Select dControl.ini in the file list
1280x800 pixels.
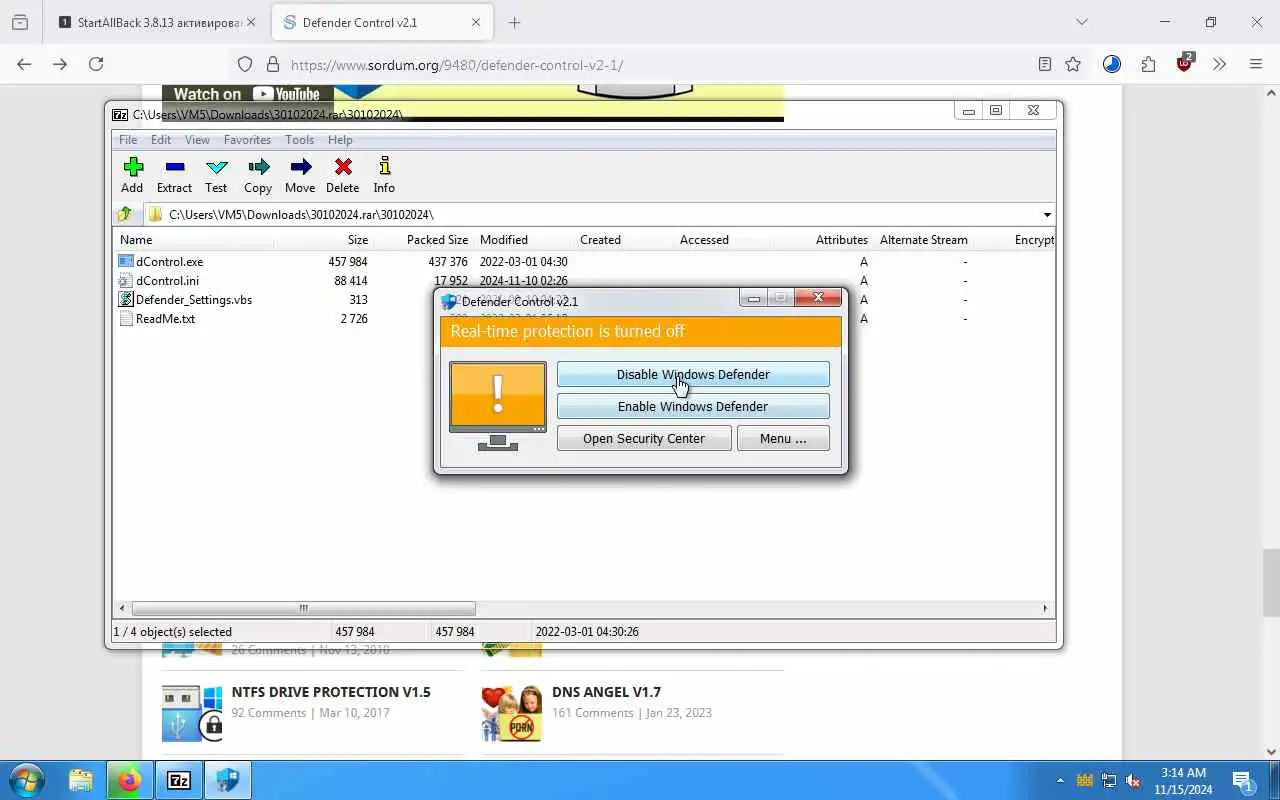167,280
